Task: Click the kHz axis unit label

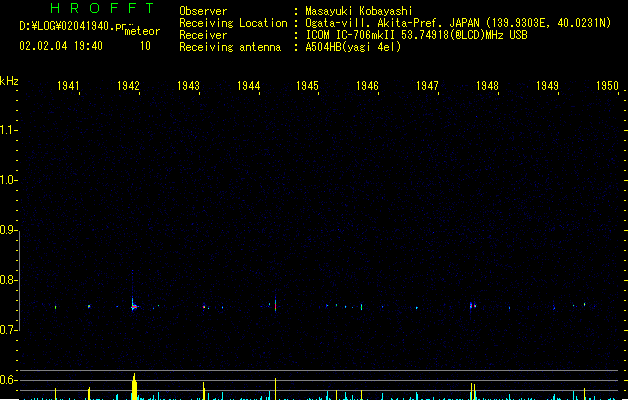Action: (9, 81)
